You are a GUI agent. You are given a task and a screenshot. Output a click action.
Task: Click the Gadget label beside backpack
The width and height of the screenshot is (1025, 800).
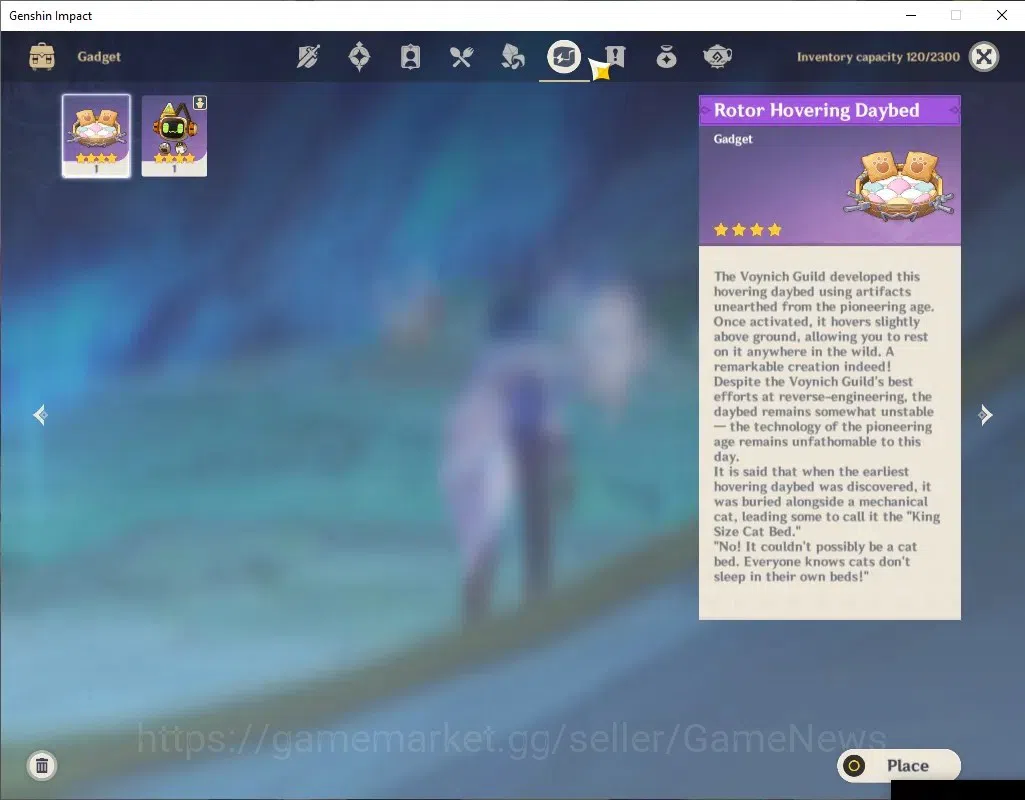coord(99,56)
